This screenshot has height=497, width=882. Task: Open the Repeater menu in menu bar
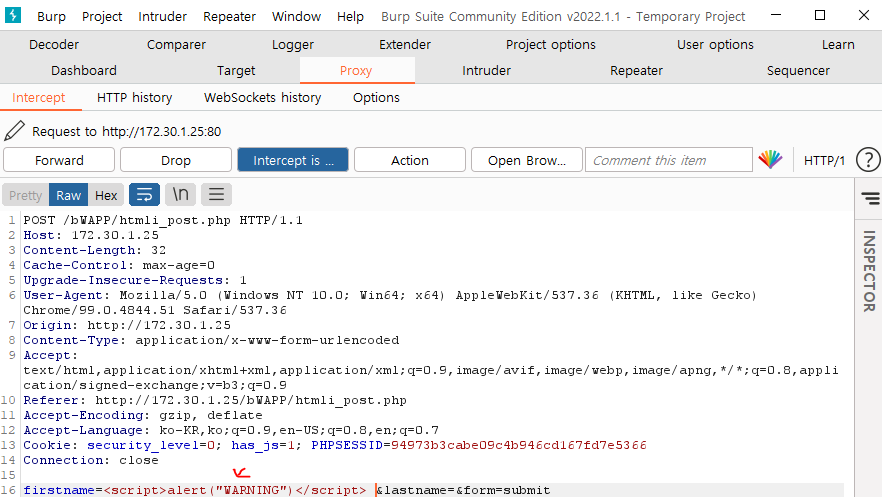[x=230, y=16]
